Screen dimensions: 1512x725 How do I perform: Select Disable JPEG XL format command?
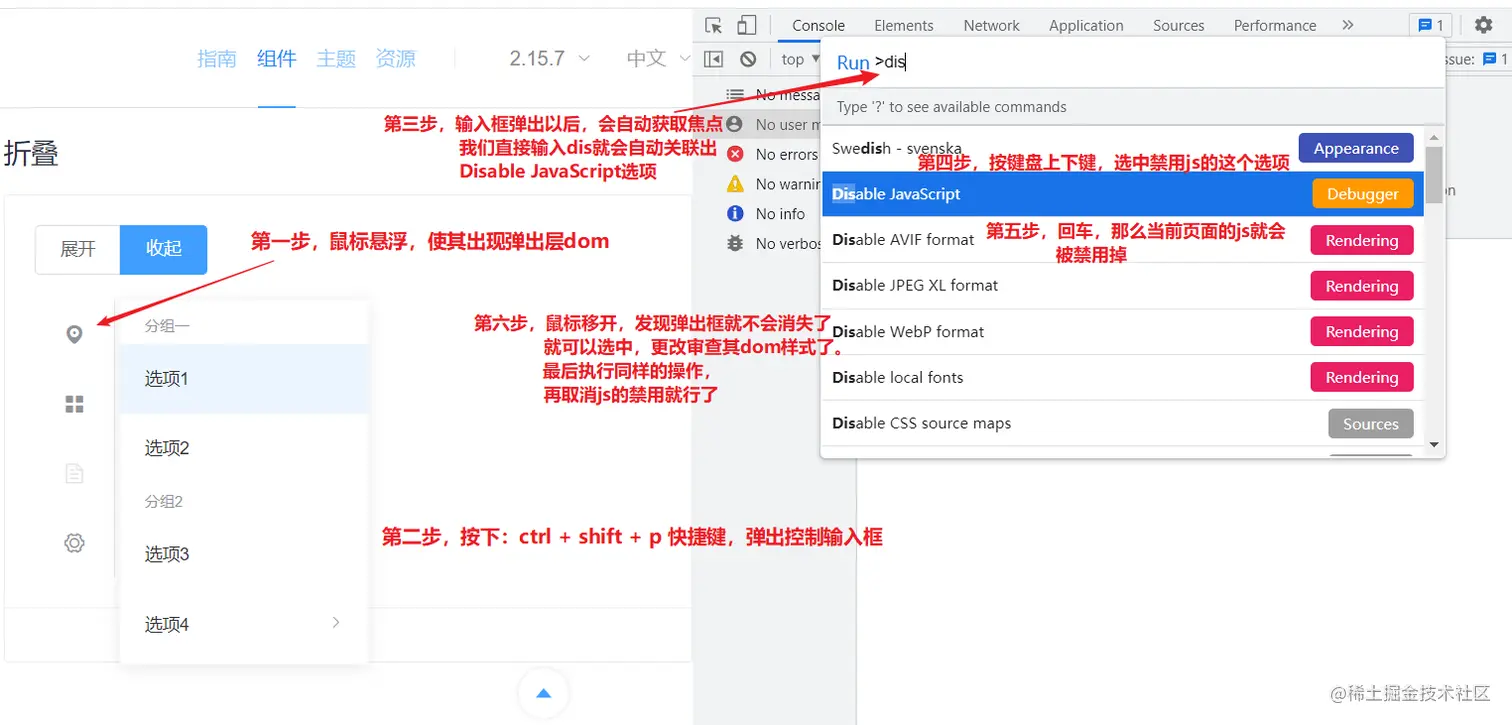1122,286
